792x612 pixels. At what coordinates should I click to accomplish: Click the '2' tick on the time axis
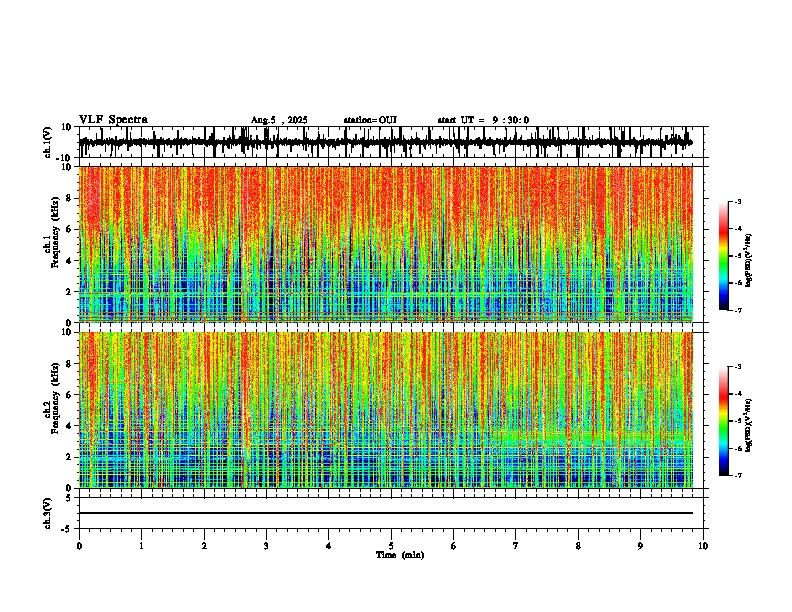coord(204,546)
